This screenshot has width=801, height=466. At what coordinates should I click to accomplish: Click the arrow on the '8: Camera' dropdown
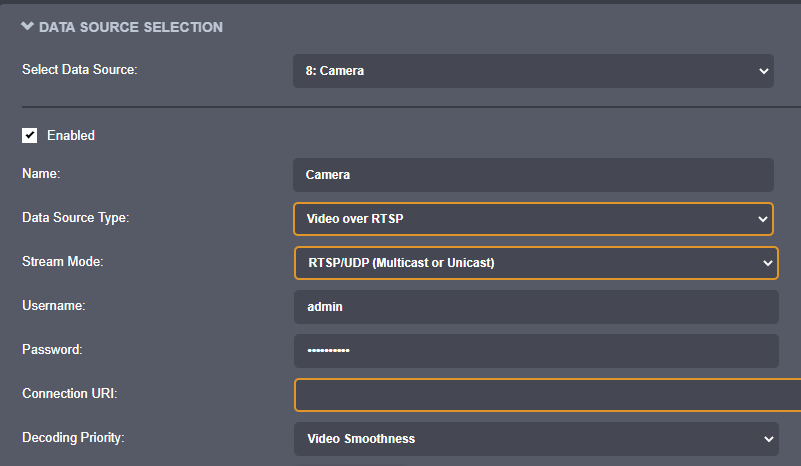[x=764, y=71]
